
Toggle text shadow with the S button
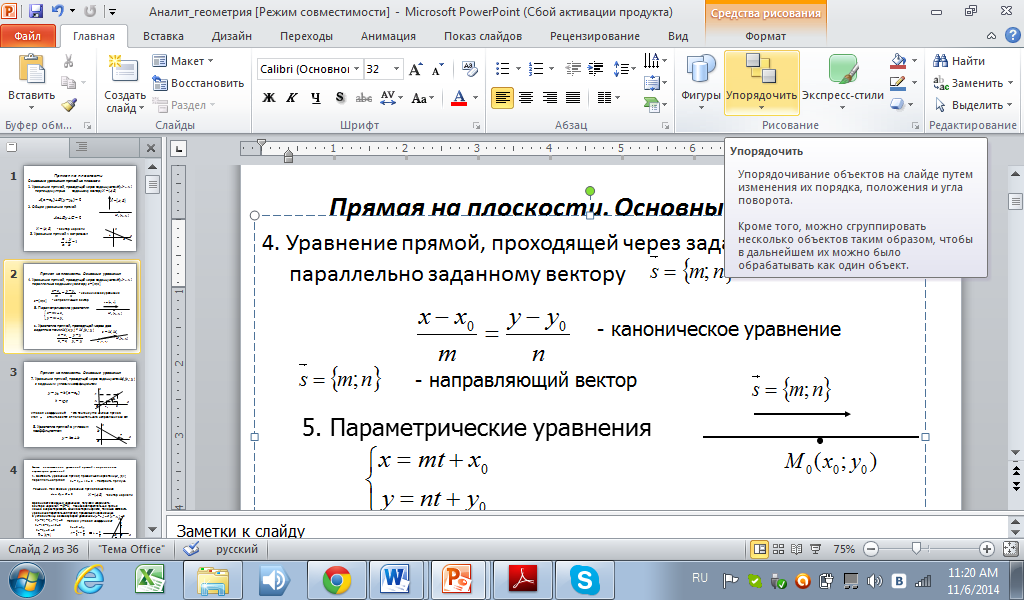(x=340, y=97)
